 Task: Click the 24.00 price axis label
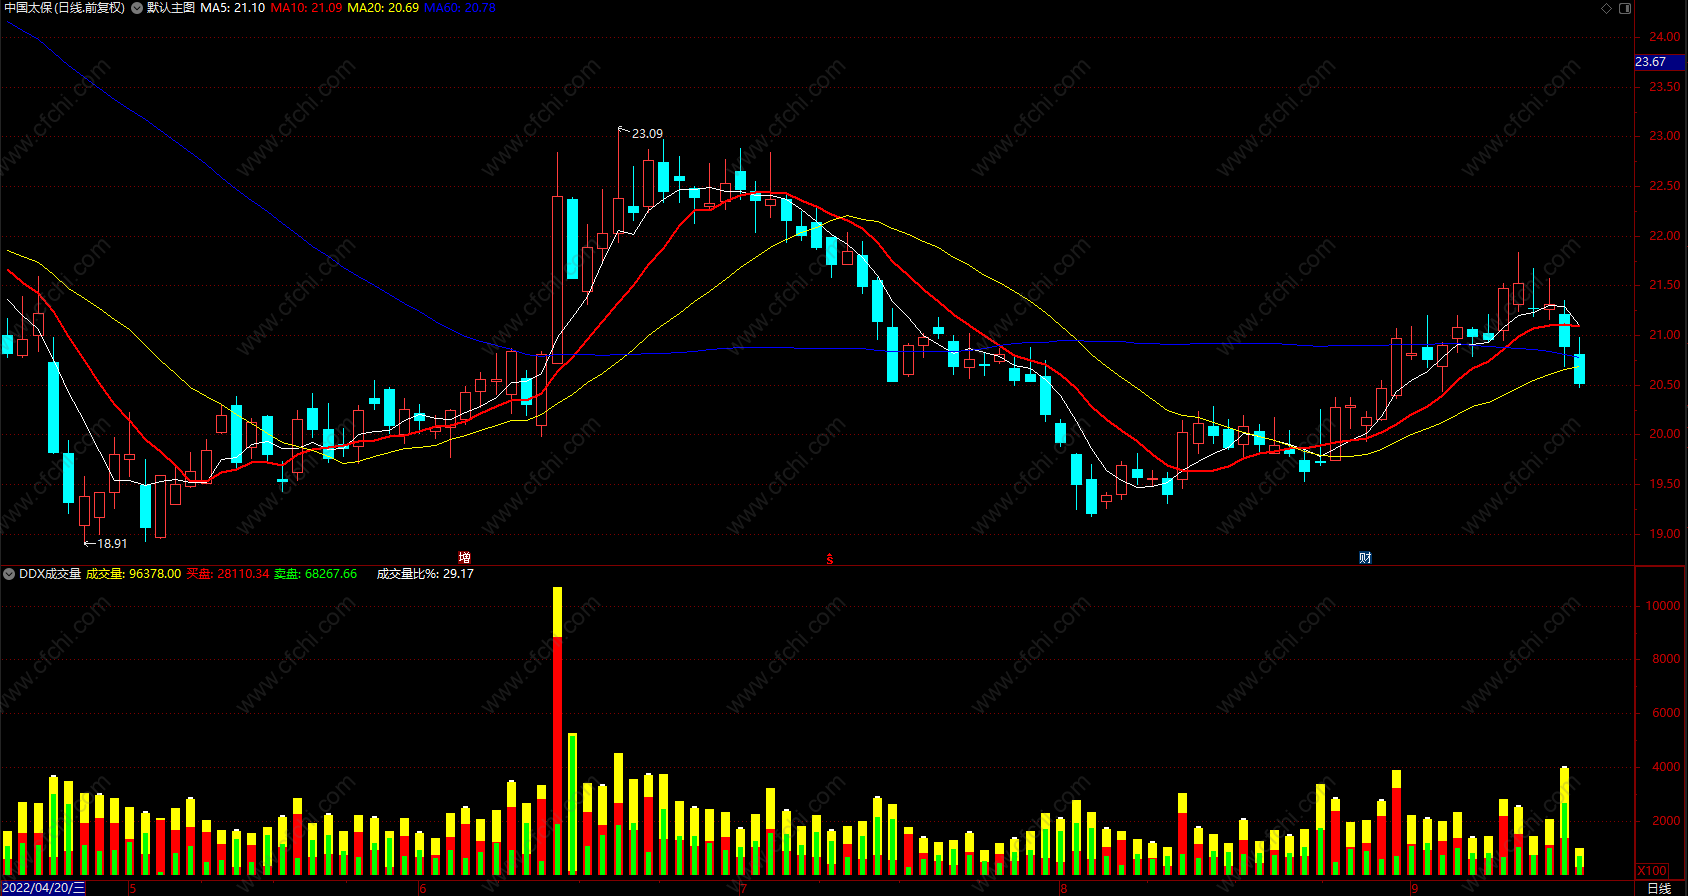coord(1665,37)
